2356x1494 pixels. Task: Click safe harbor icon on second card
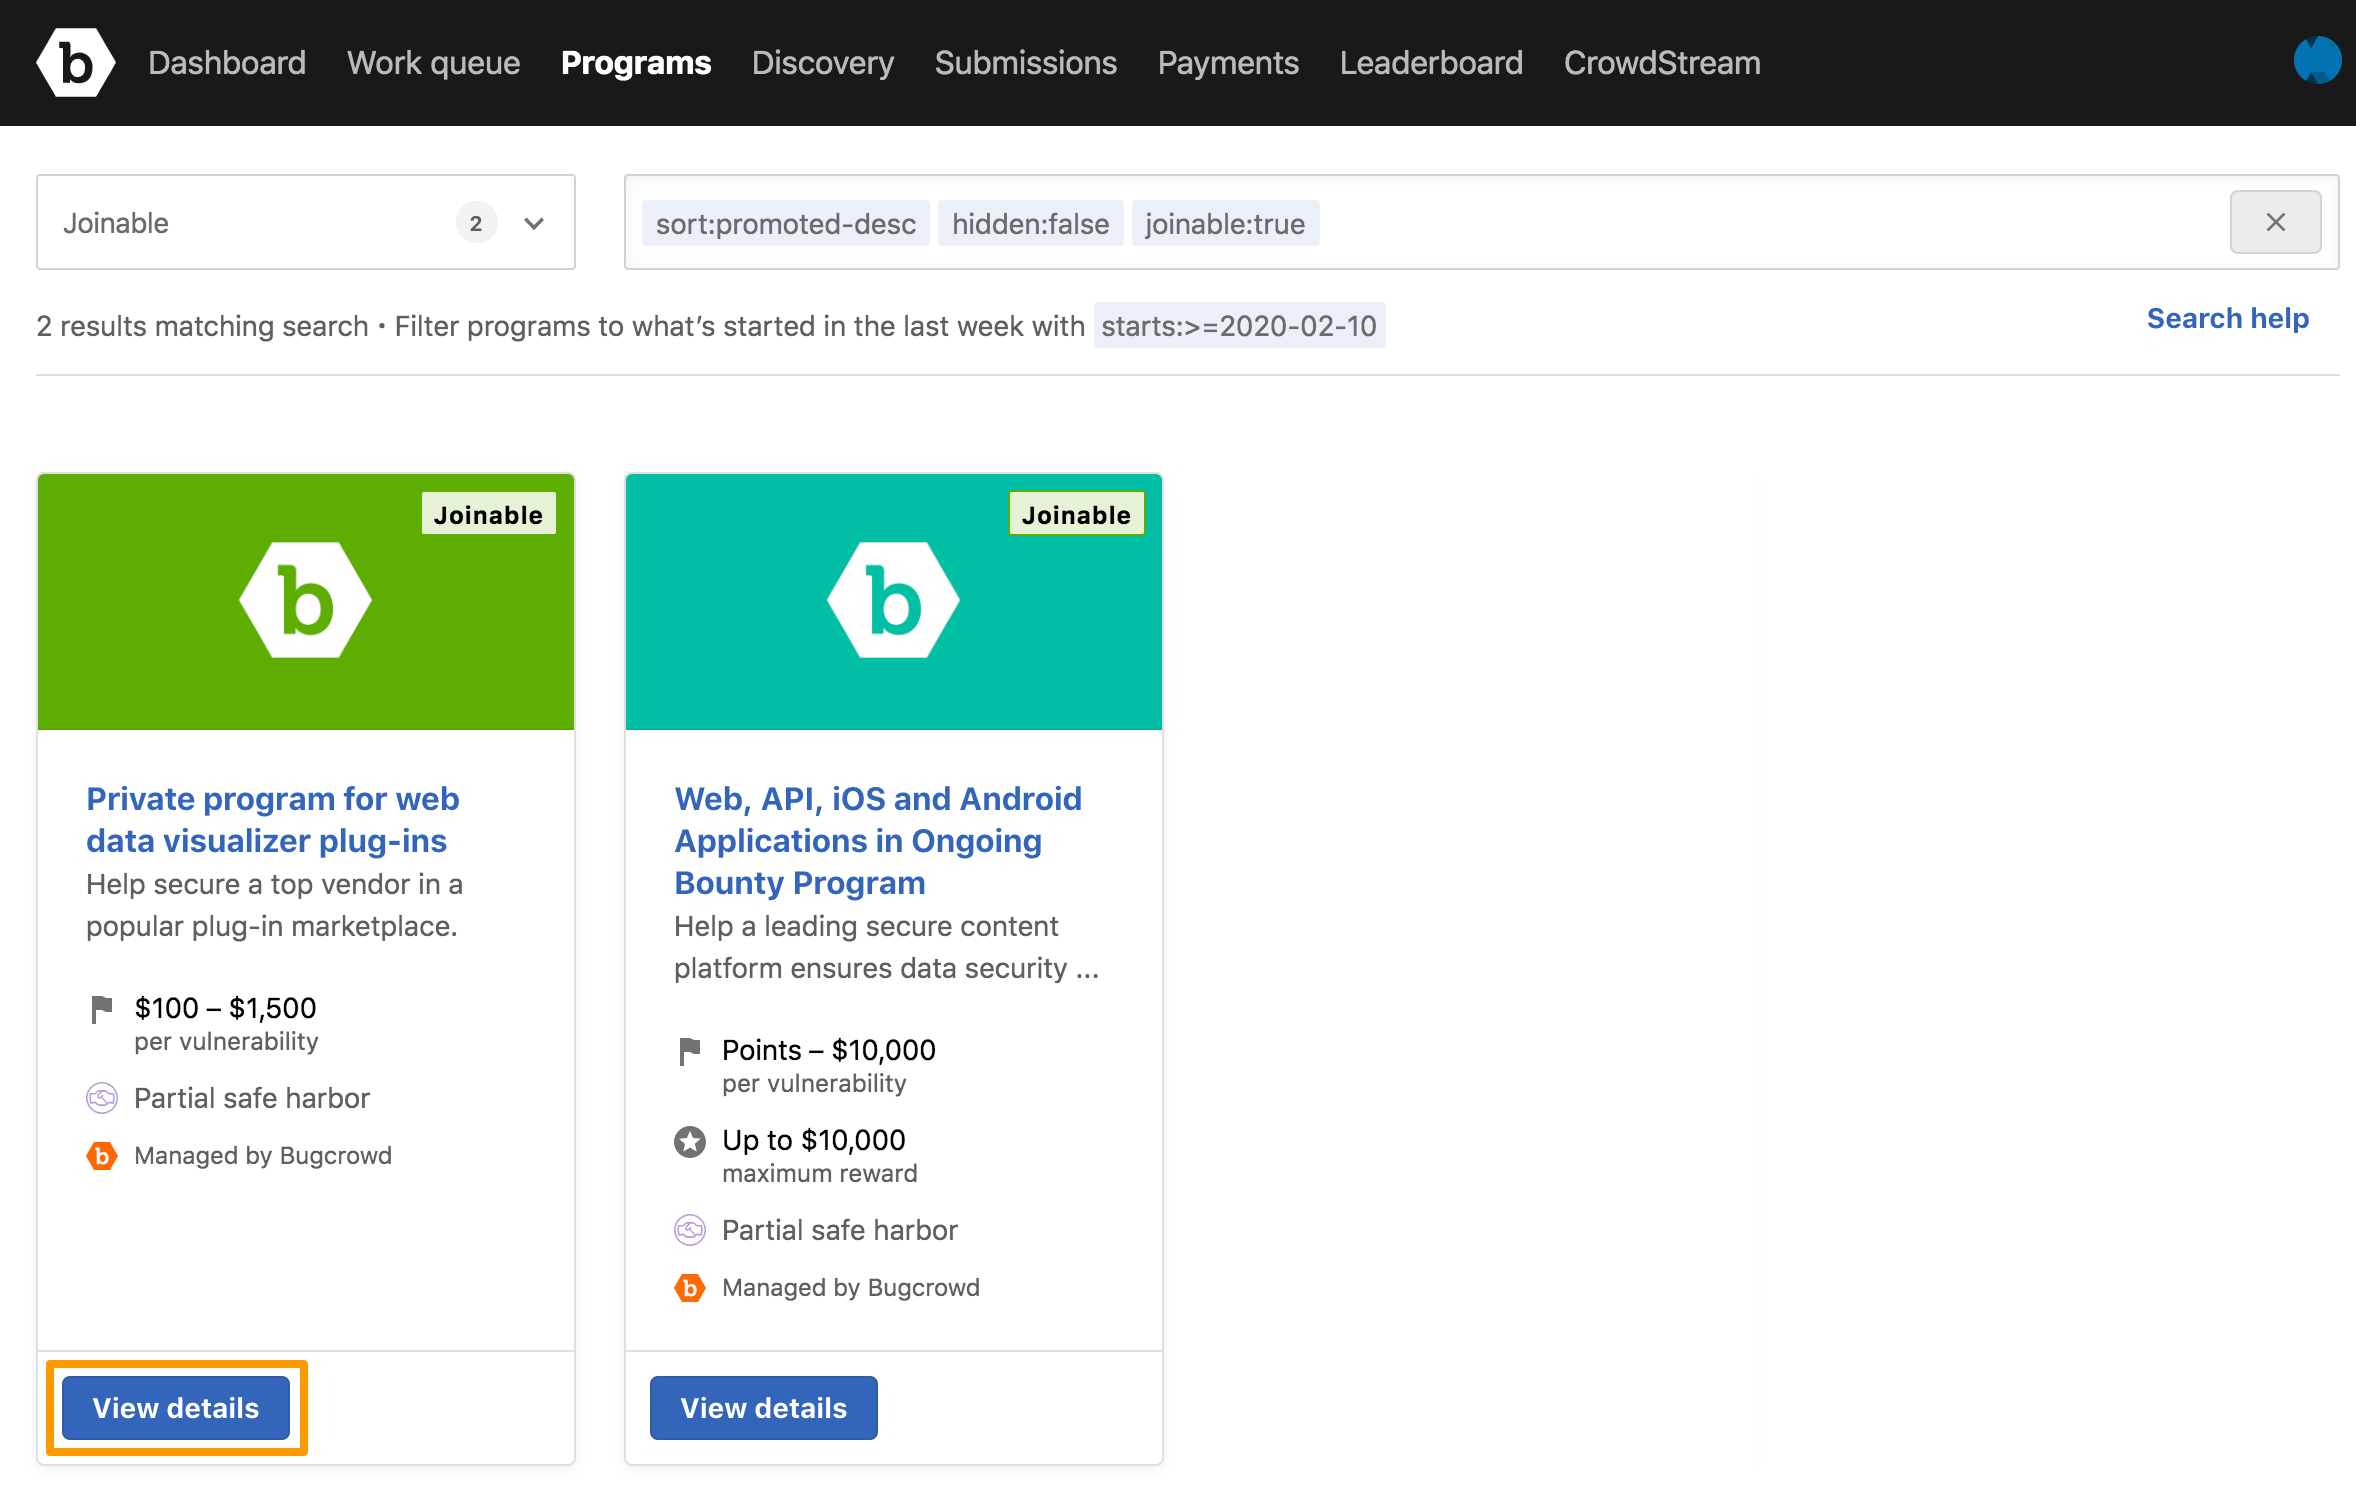(x=689, y=1230)
